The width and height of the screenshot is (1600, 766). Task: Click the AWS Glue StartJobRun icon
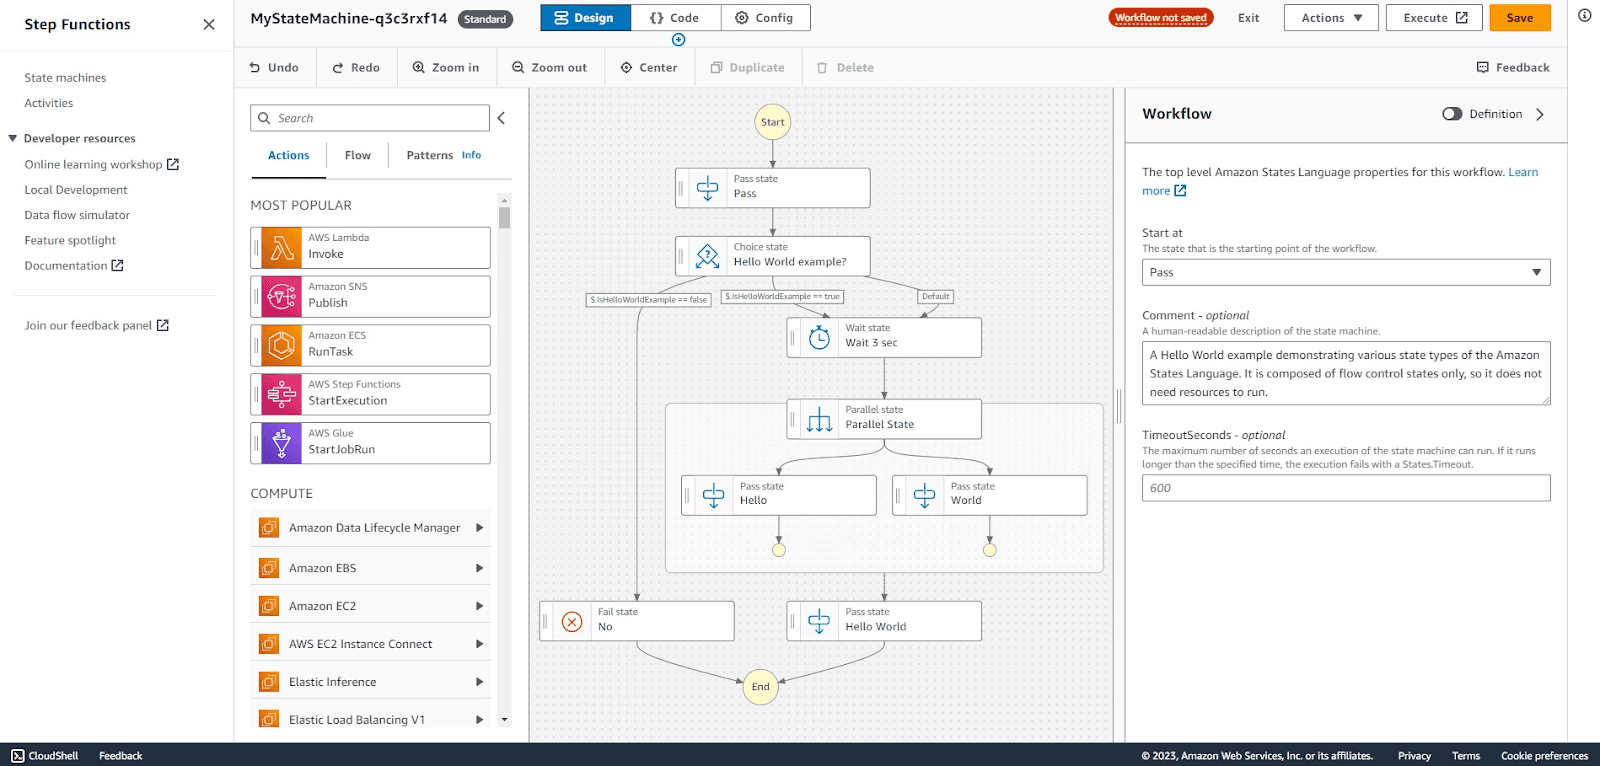point(281,443)
